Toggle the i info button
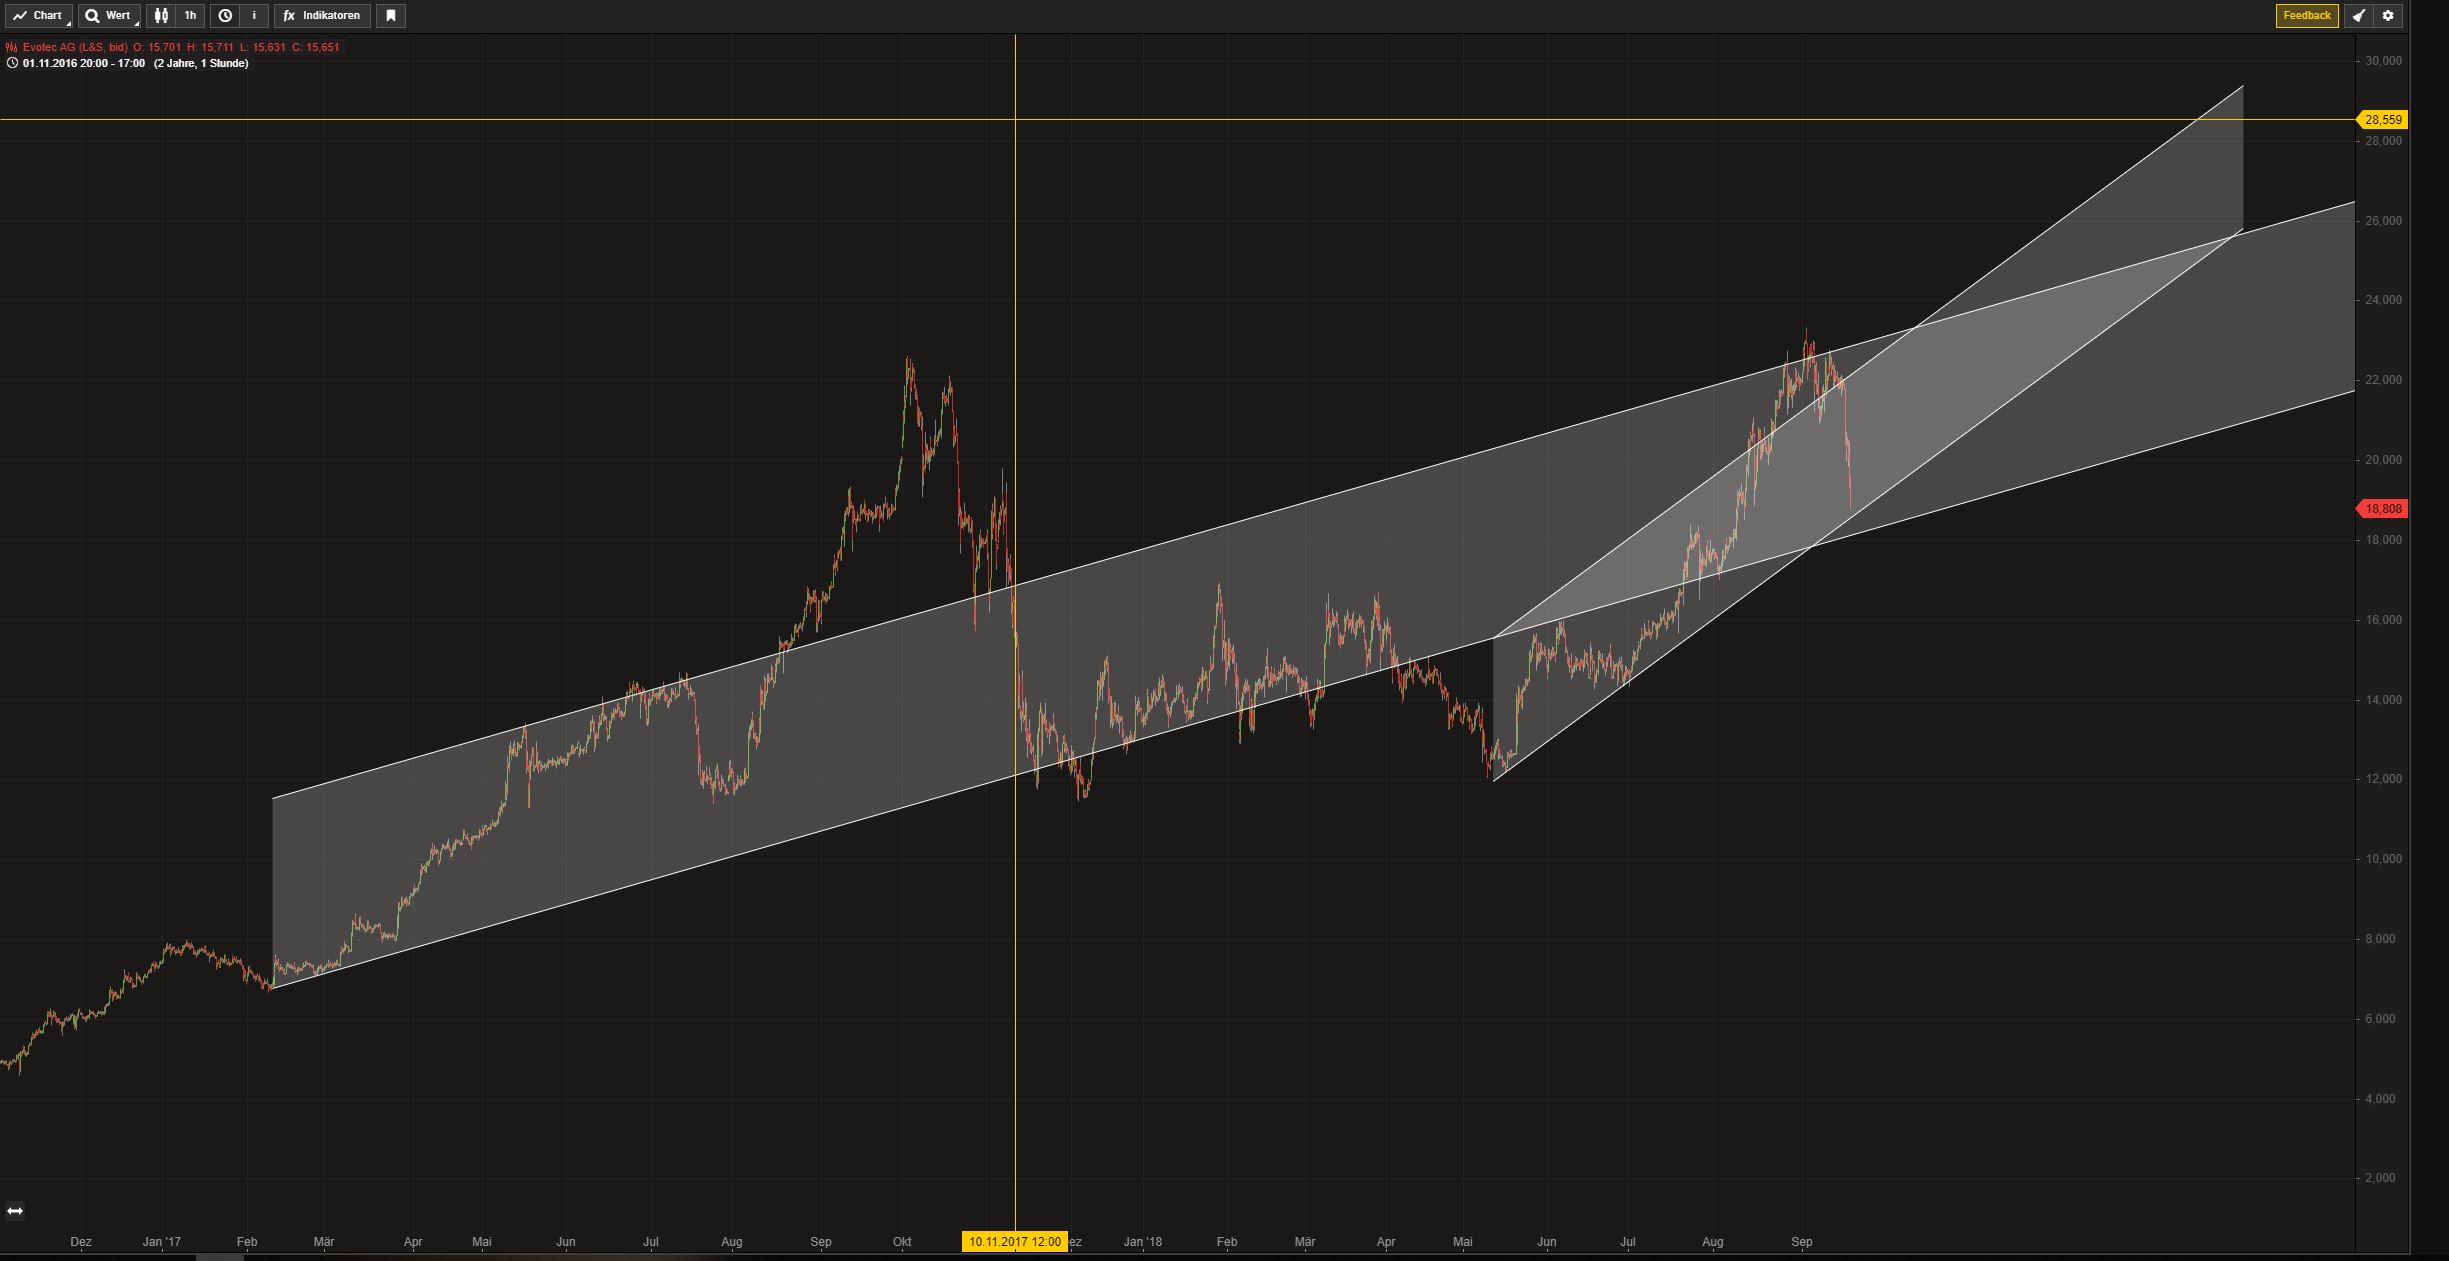Image resolution: width=2449 pixels, height=1261 pixels. pyautogui.click(x=254, y=16)
